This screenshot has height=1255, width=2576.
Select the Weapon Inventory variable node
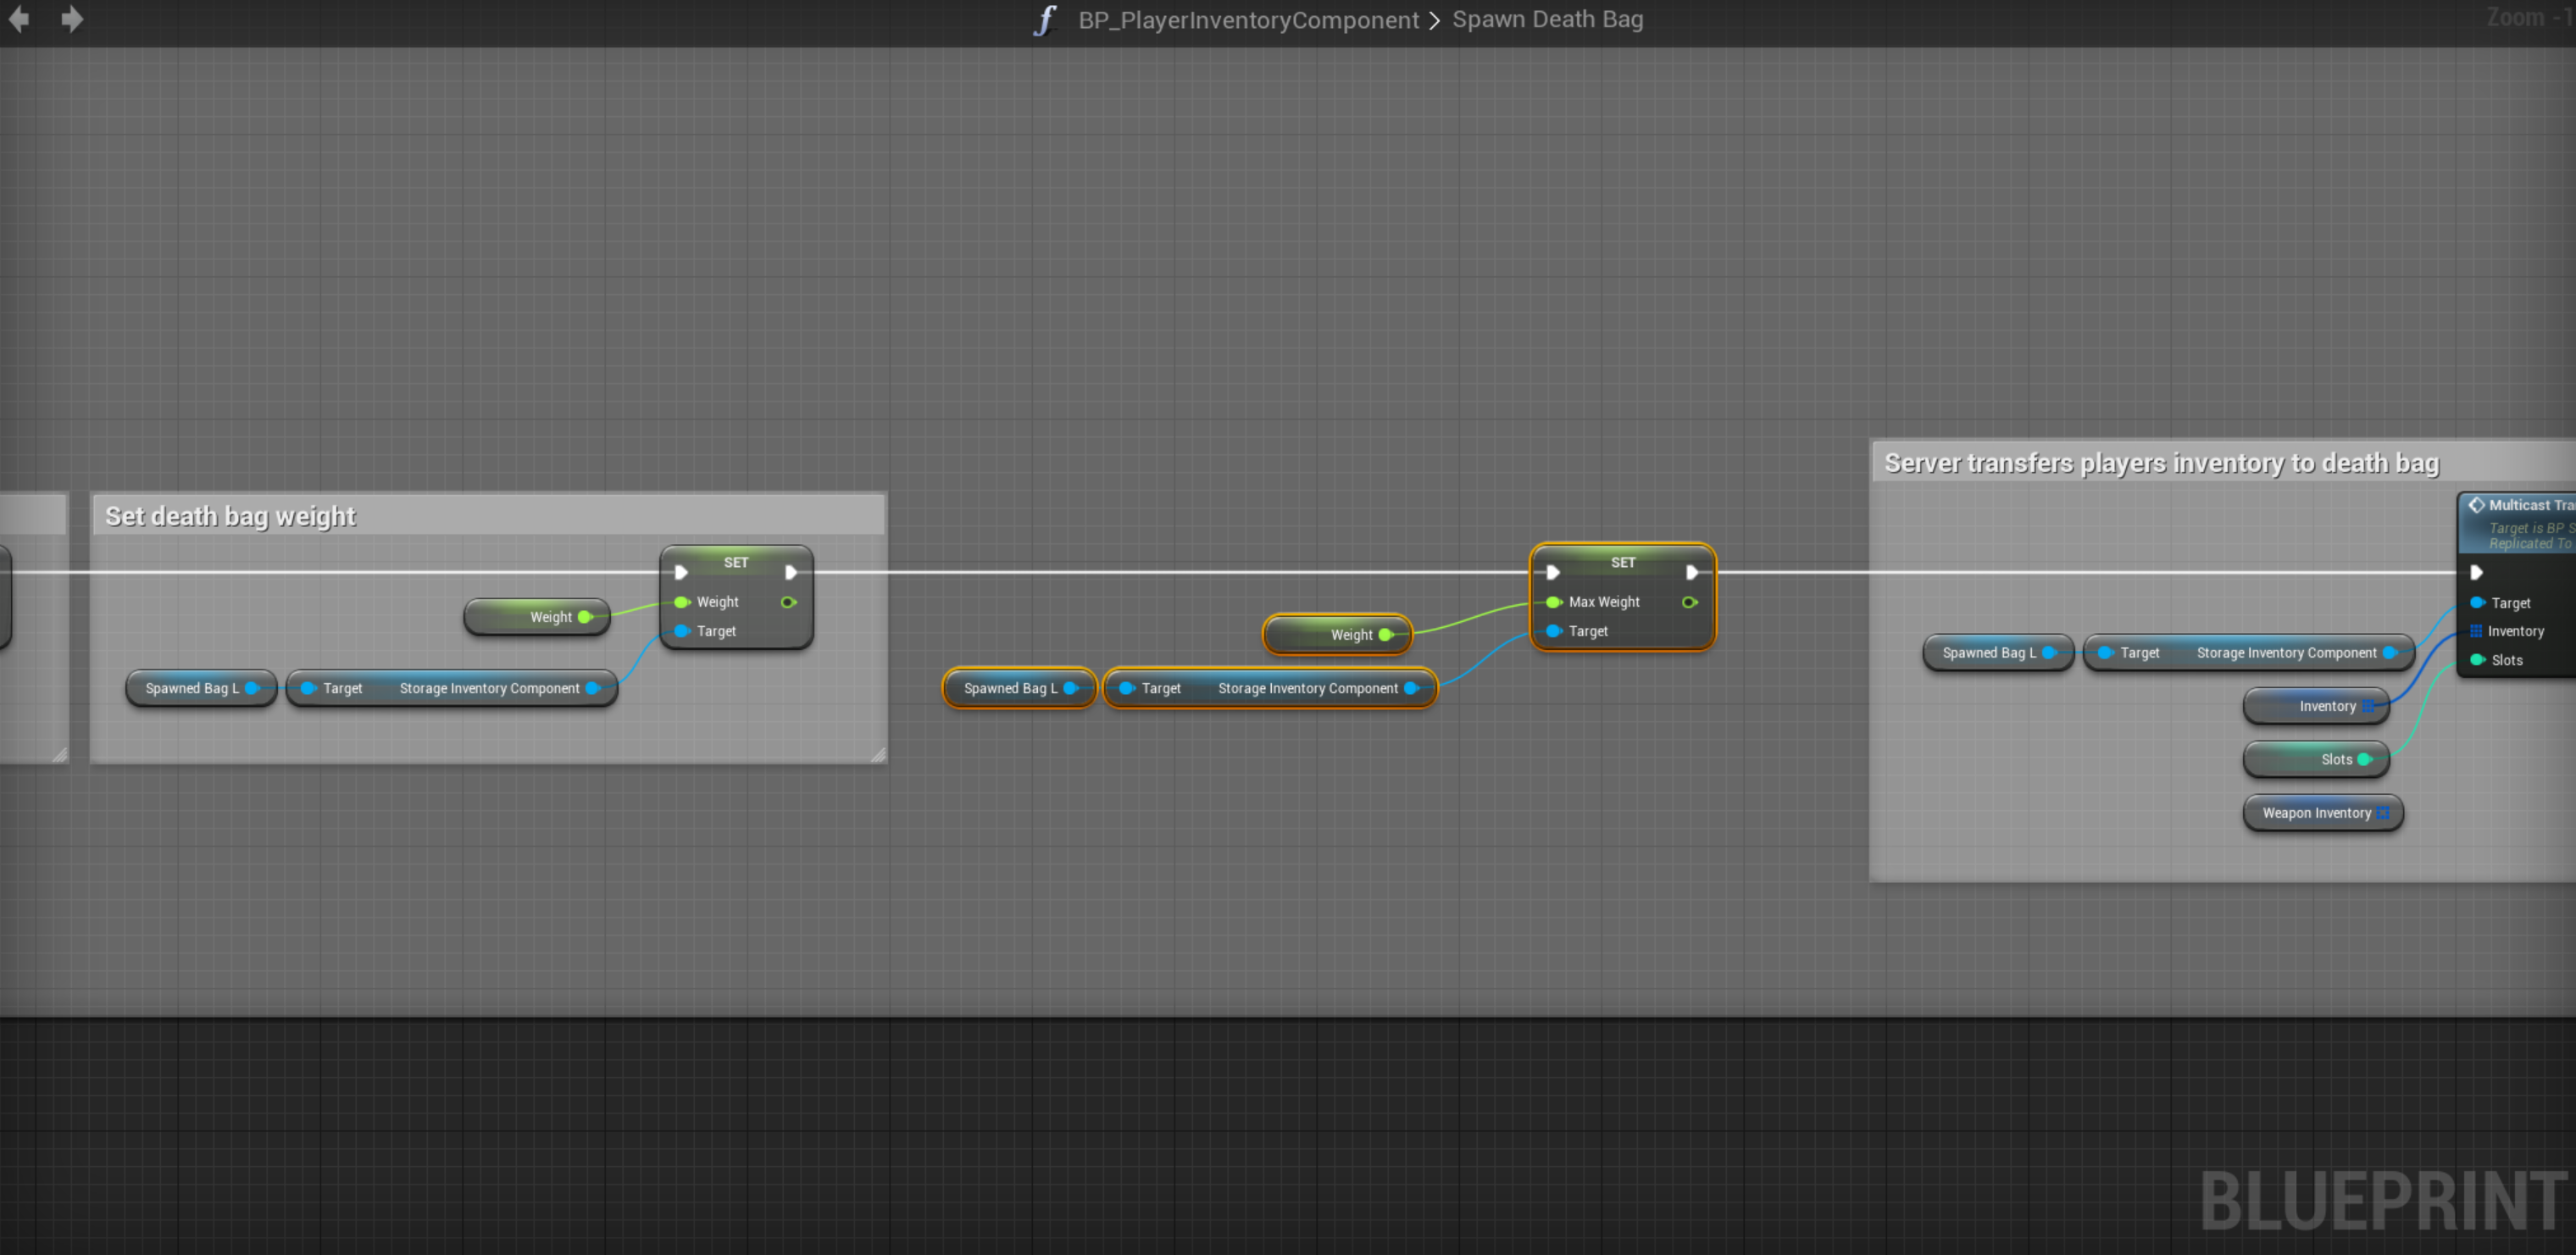(x=2315, y=813)
